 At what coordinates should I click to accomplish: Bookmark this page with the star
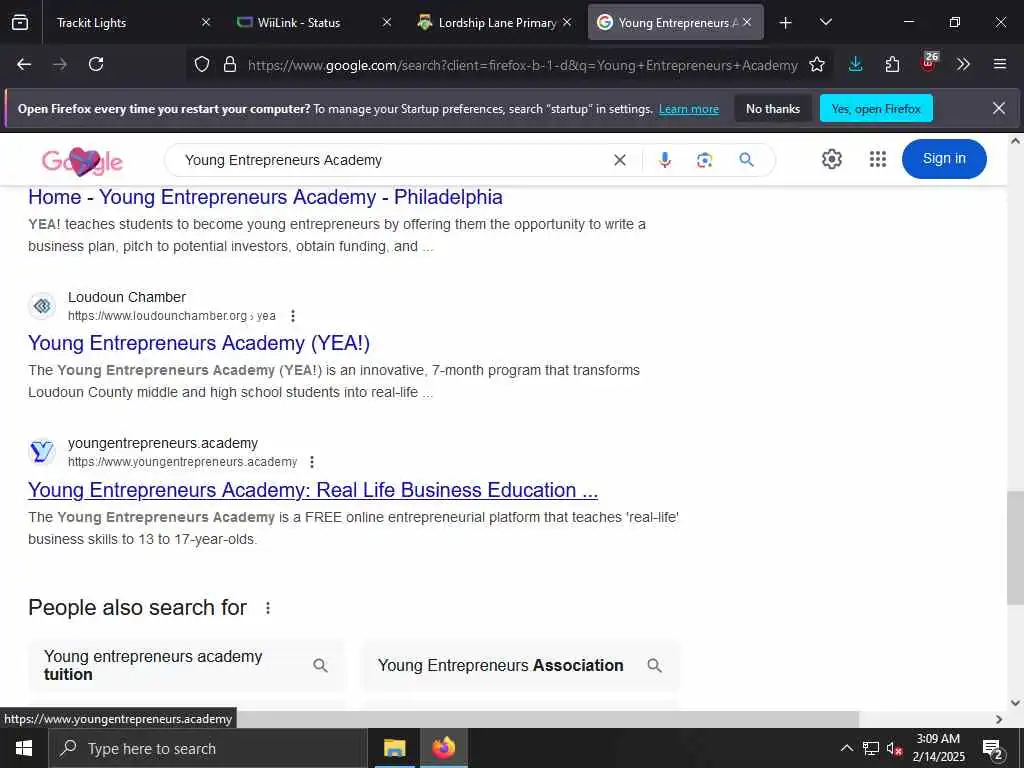(816, 64)
